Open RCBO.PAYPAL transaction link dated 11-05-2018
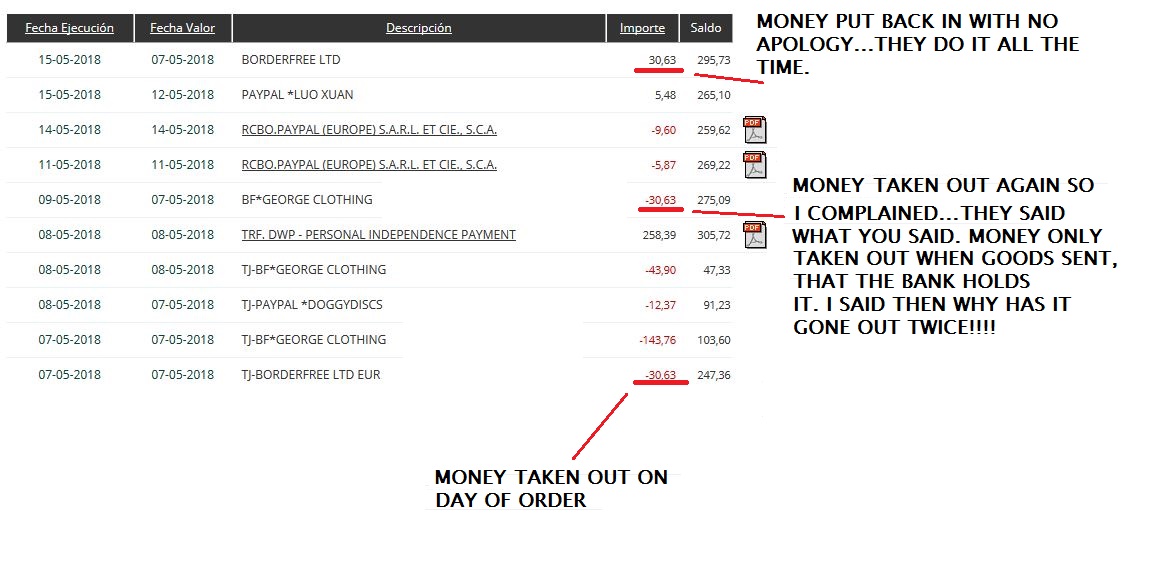 [369, 165]
